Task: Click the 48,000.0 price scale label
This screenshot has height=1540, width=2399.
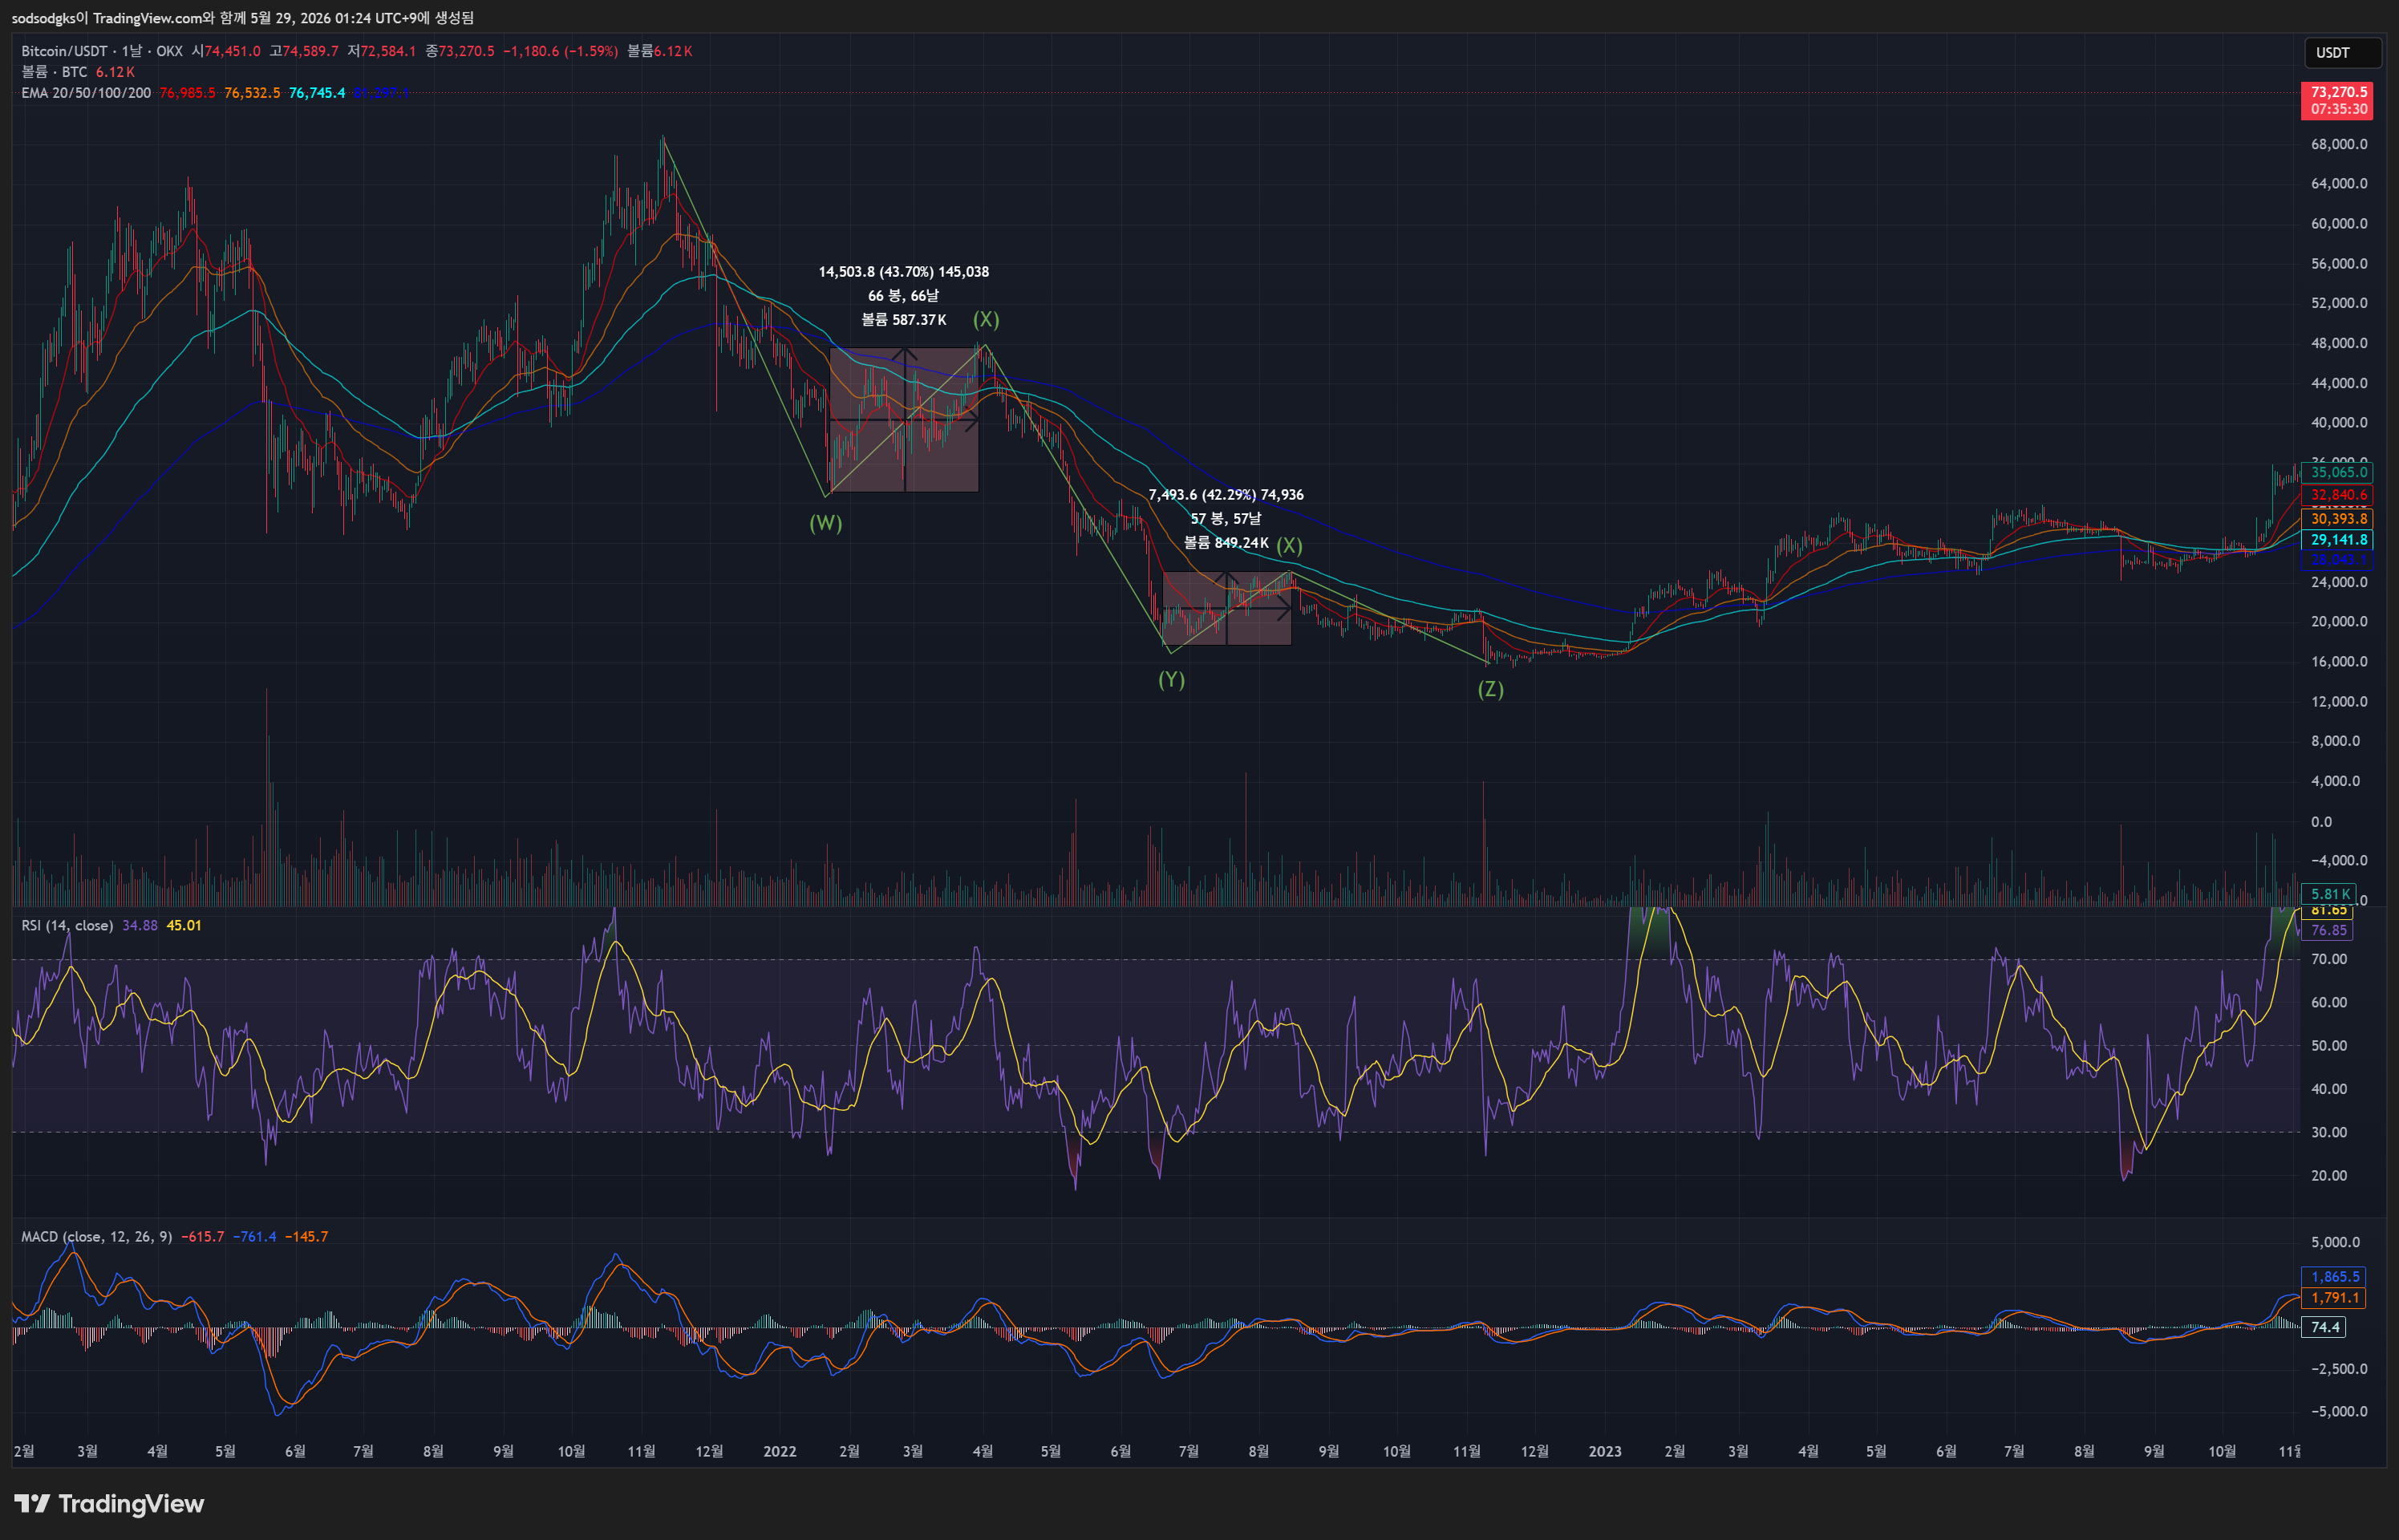Action: click(x=2339, y=343)
